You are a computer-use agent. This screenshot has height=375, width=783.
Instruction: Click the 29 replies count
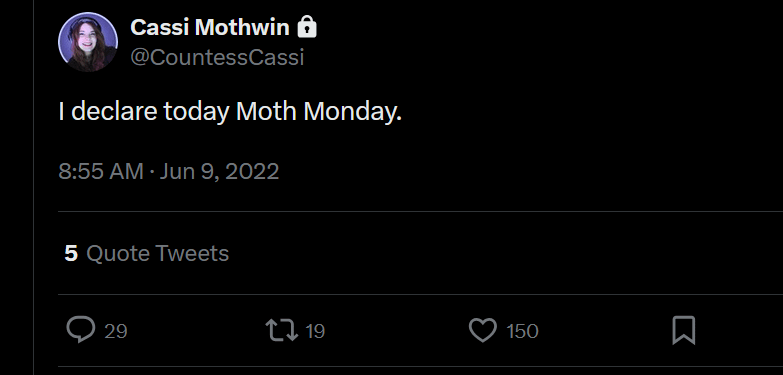click(116, 331)
